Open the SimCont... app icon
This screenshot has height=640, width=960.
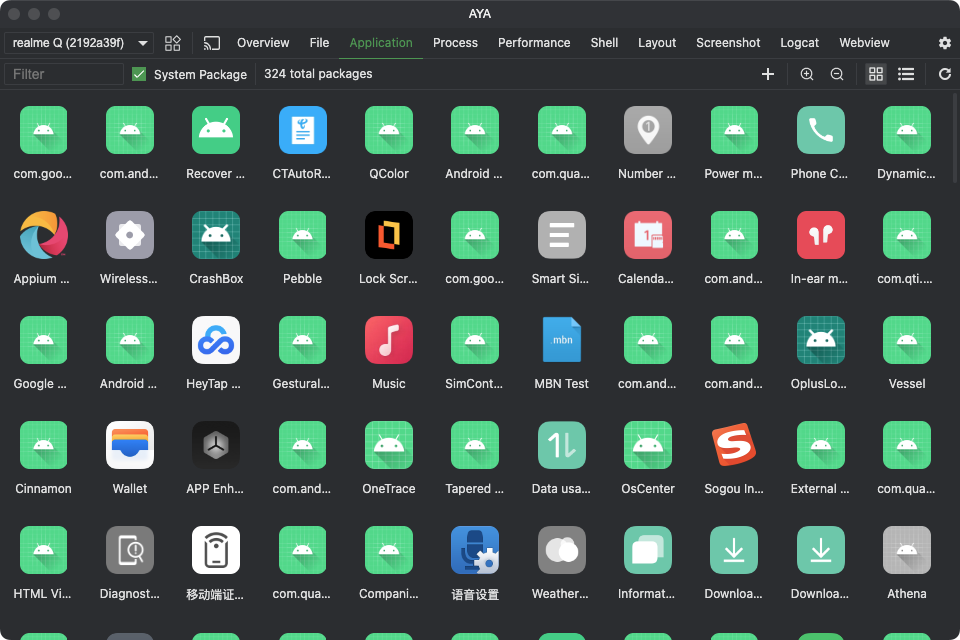[x=475, y=340]
